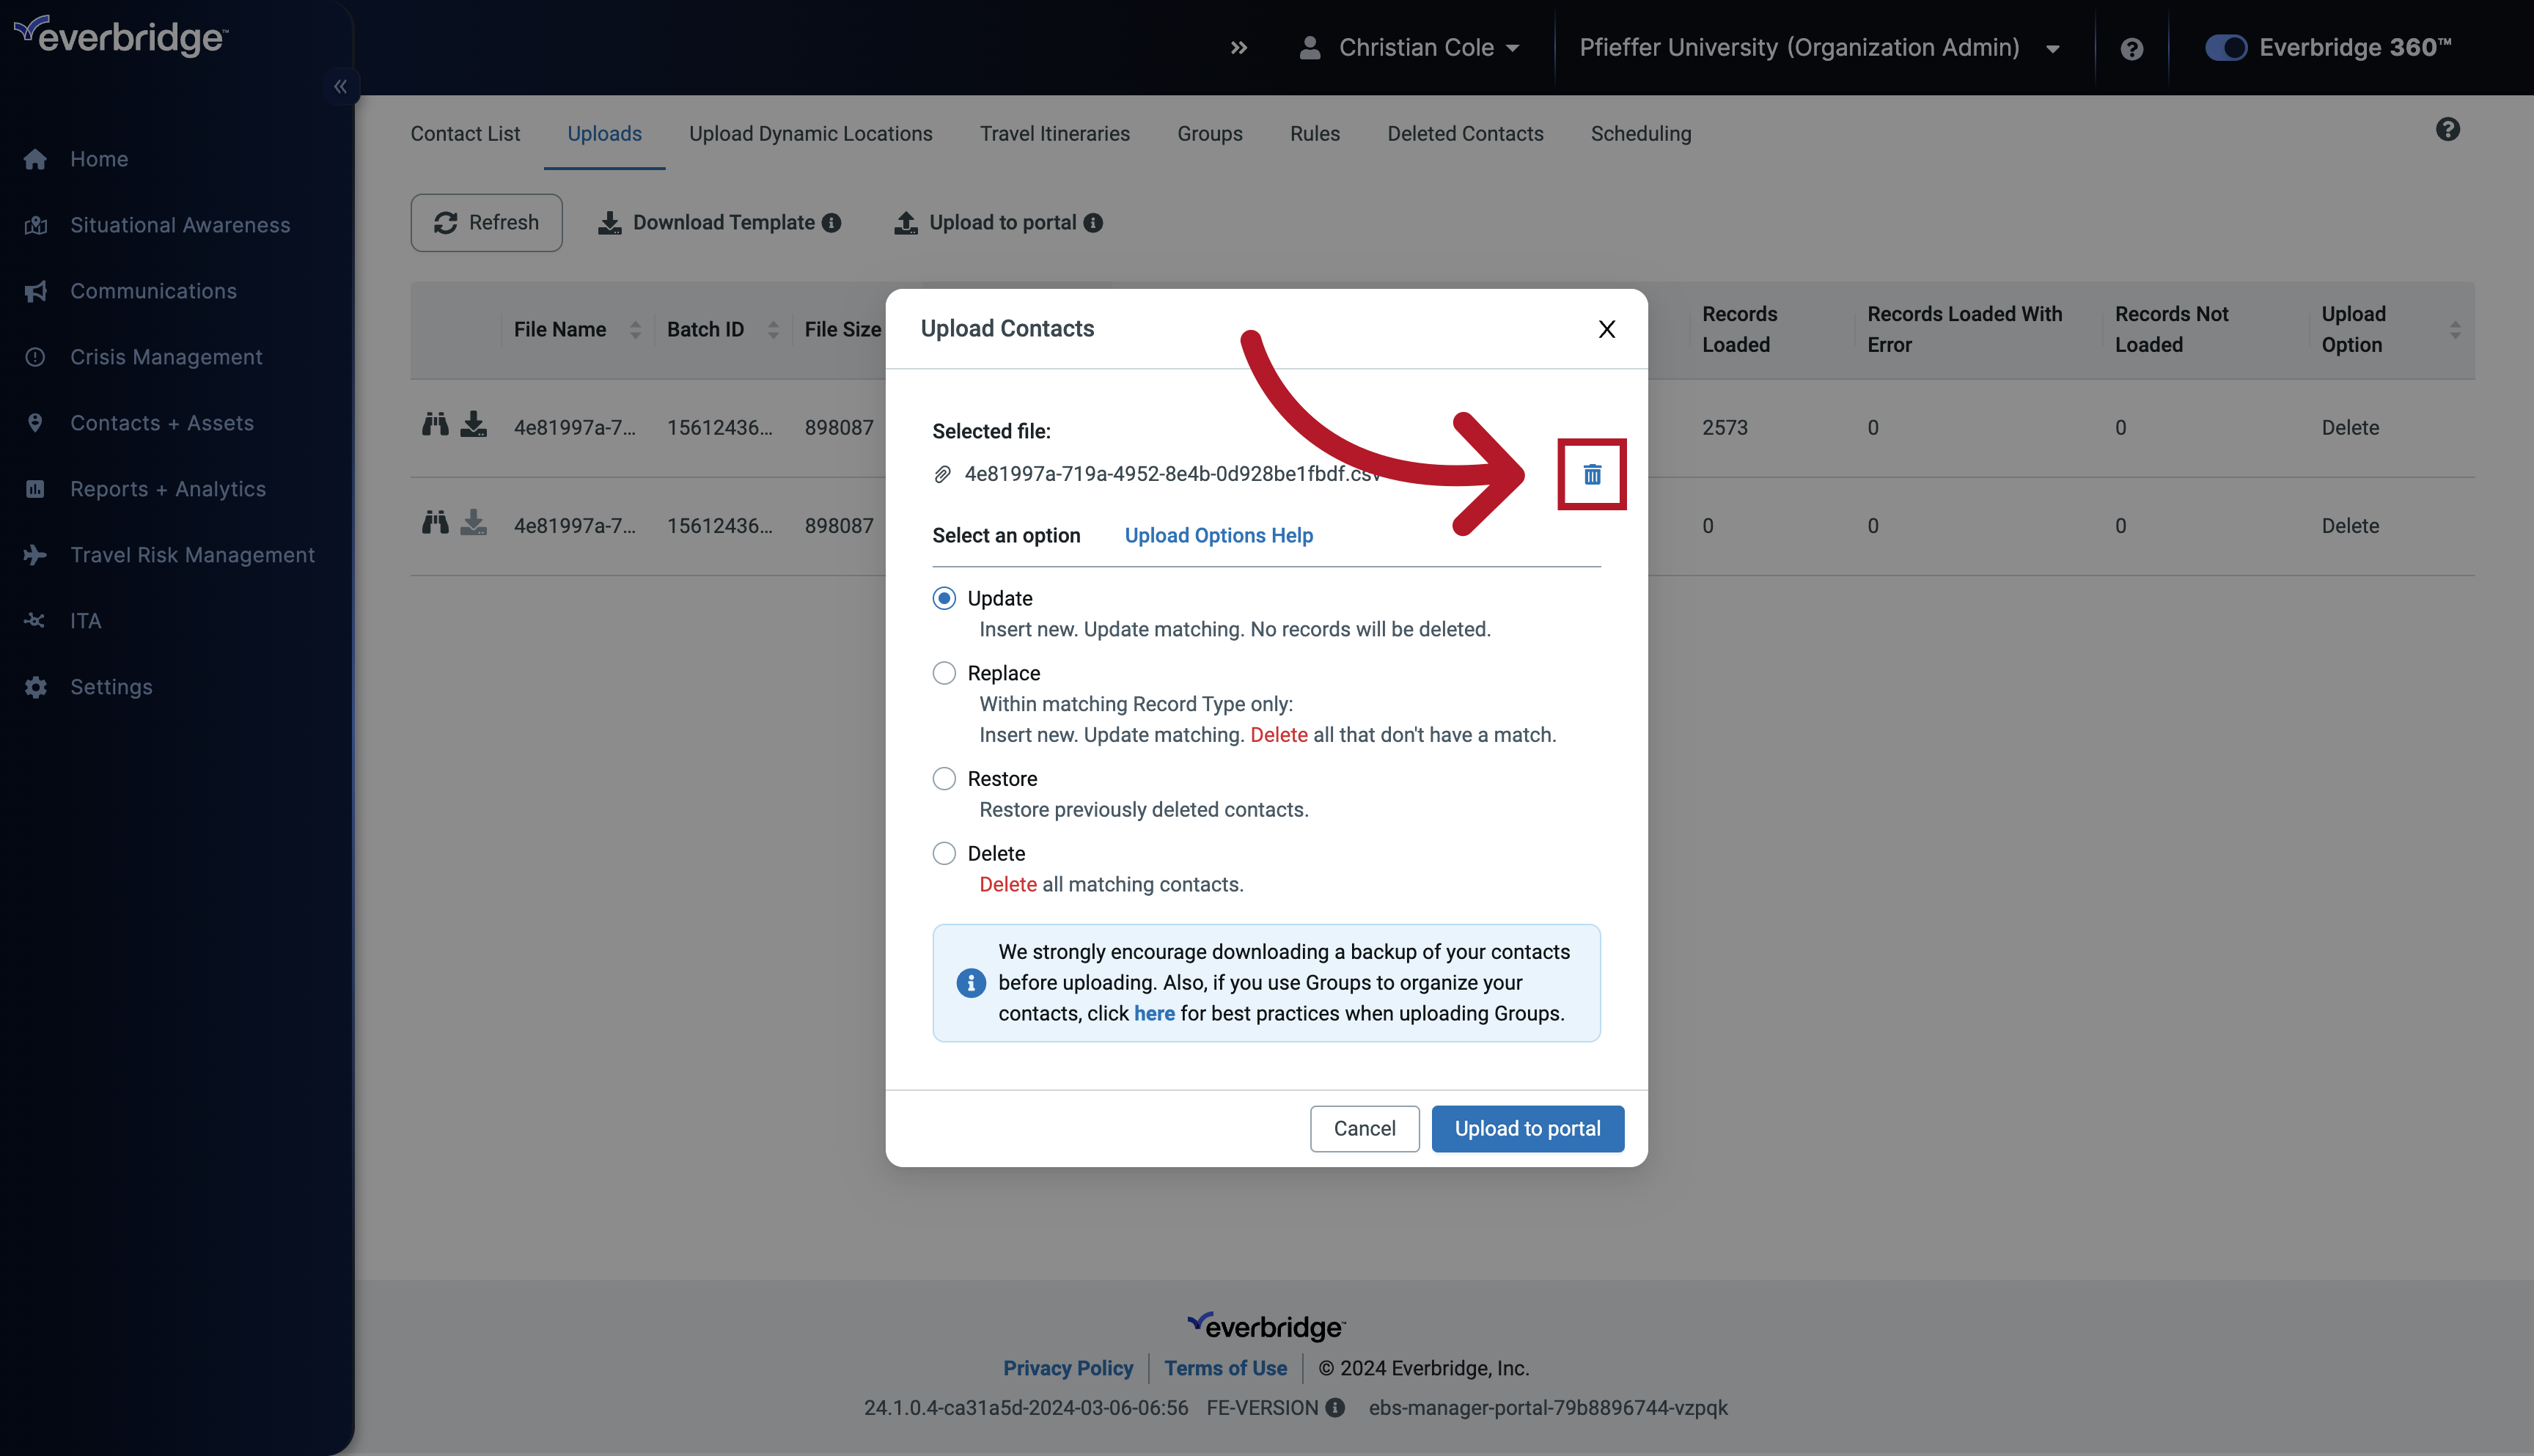Image resolution: width=2534 pixels, height=1456 pixels.
Task: Select the Delete all matching contacts option
Action: (943, 852)
